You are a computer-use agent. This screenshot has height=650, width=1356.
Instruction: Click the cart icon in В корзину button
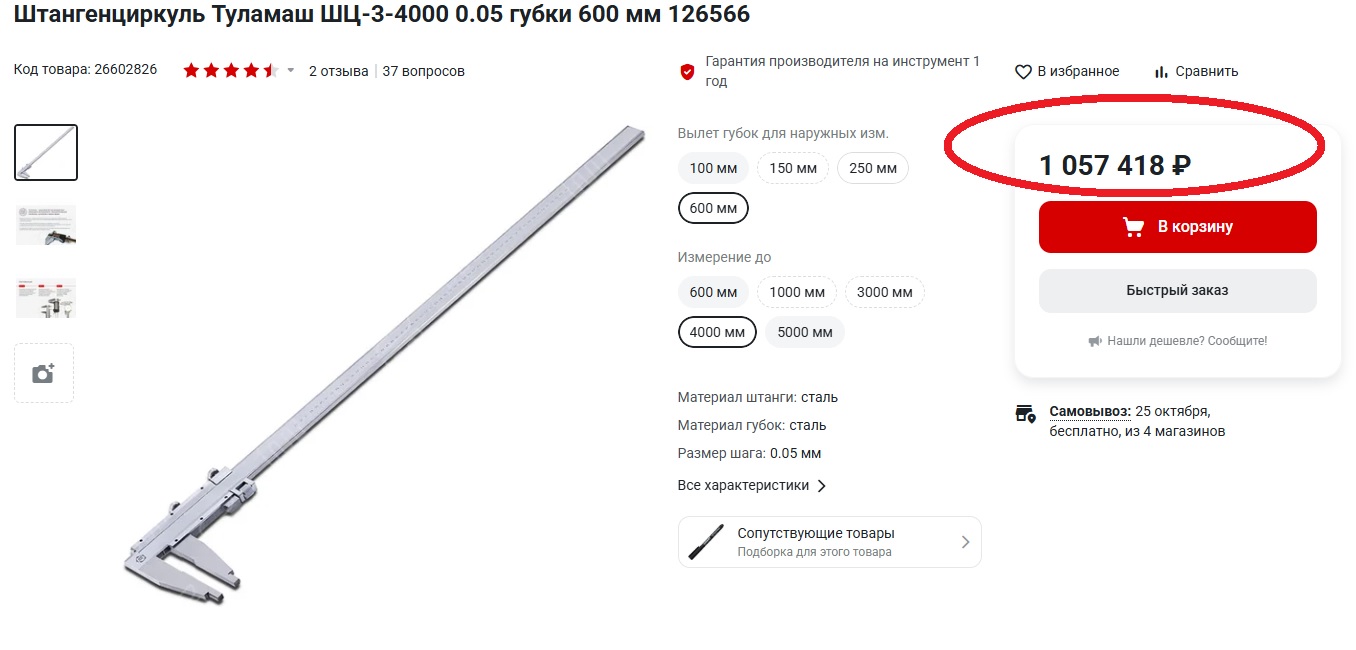click(1133, 227)
